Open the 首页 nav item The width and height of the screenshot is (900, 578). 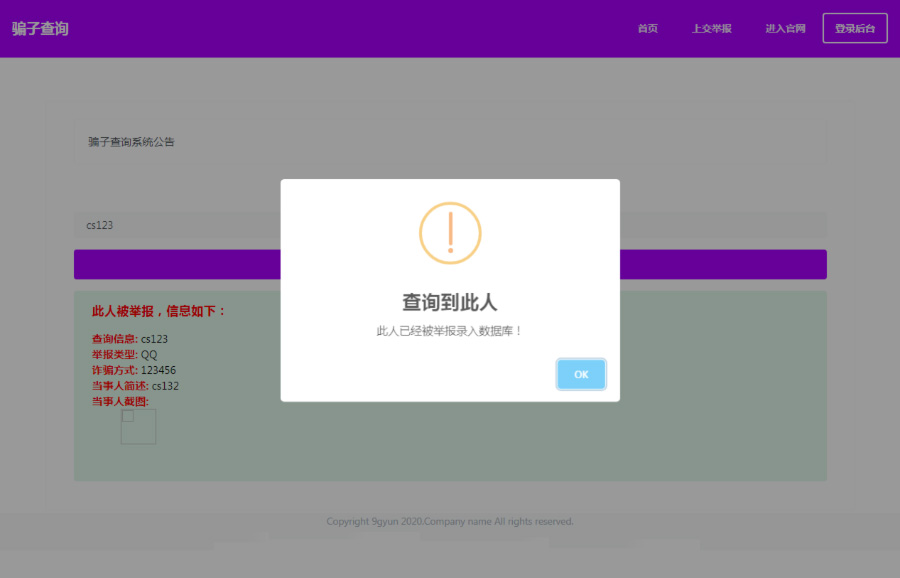point(648,29)
